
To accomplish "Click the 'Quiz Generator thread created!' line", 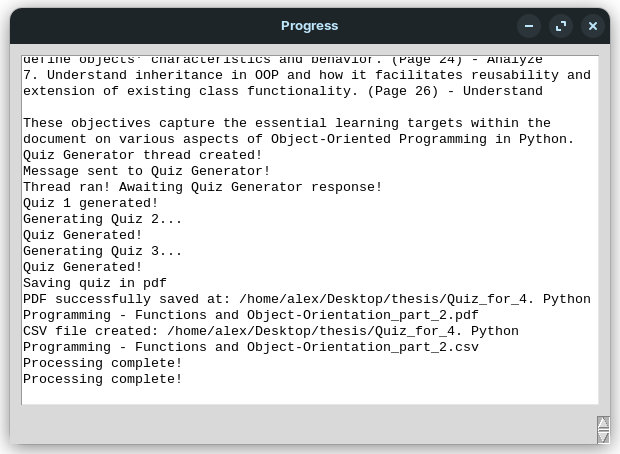I will click(142, 155).
